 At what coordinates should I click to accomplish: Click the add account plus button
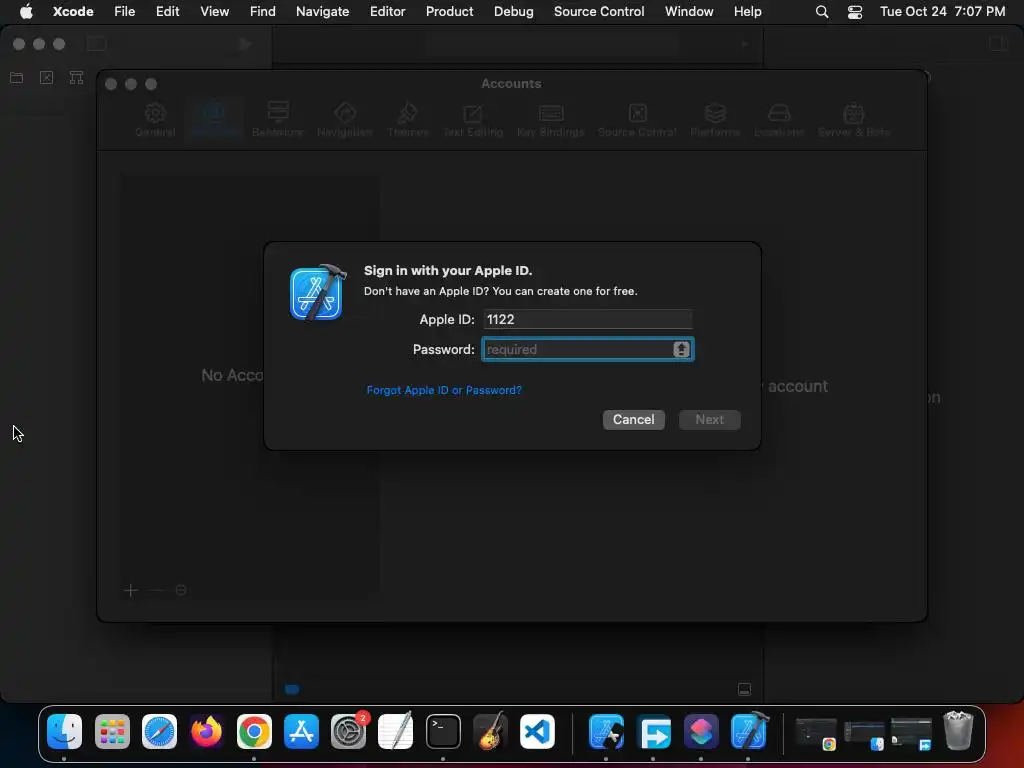(x=131, y=590)
